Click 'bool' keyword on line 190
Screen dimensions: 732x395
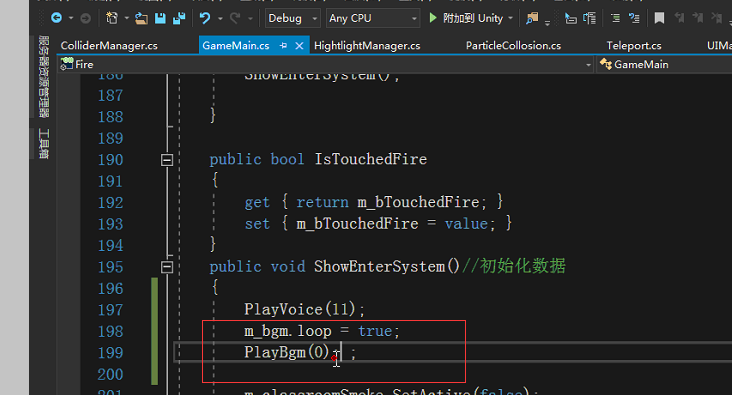click(x=287, y=160)
